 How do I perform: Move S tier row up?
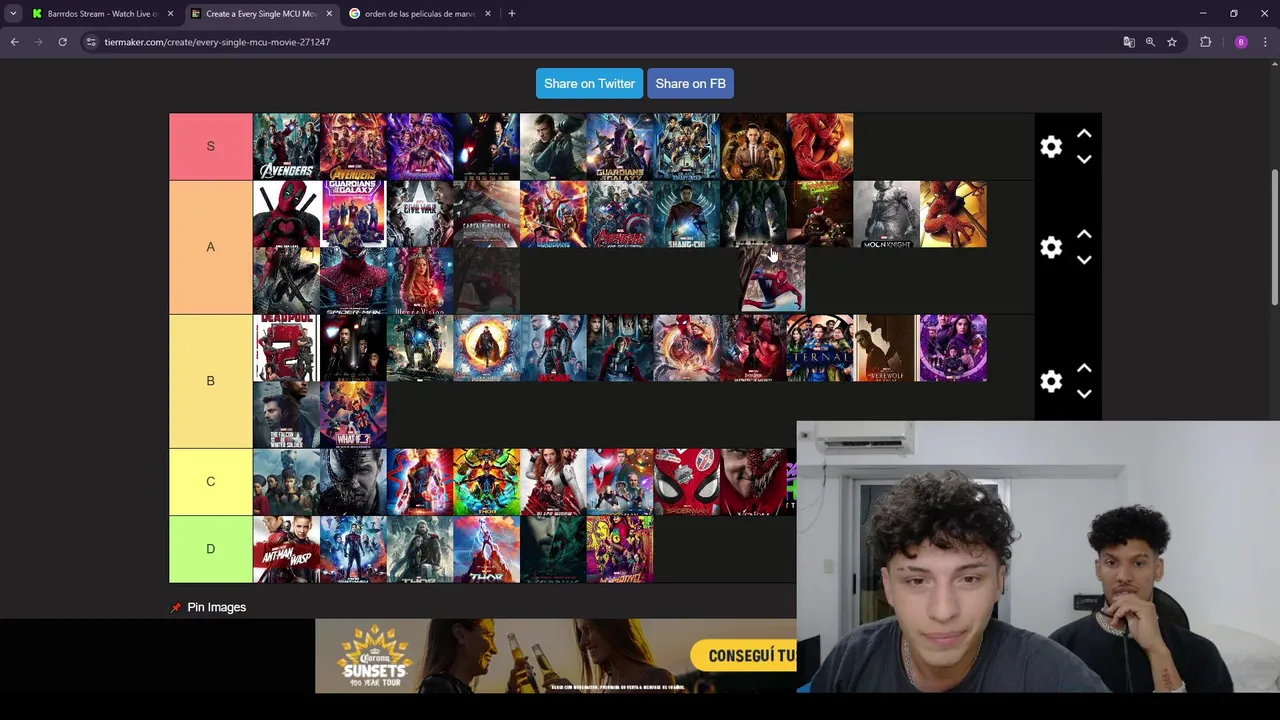pyautogui.click(x=1084, y=134)
